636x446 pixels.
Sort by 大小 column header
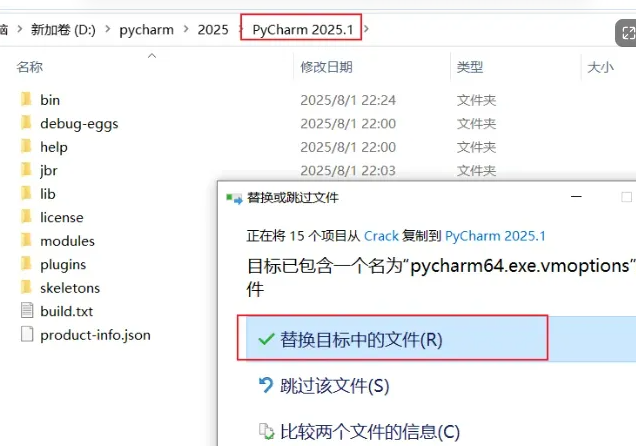(600, 67)
